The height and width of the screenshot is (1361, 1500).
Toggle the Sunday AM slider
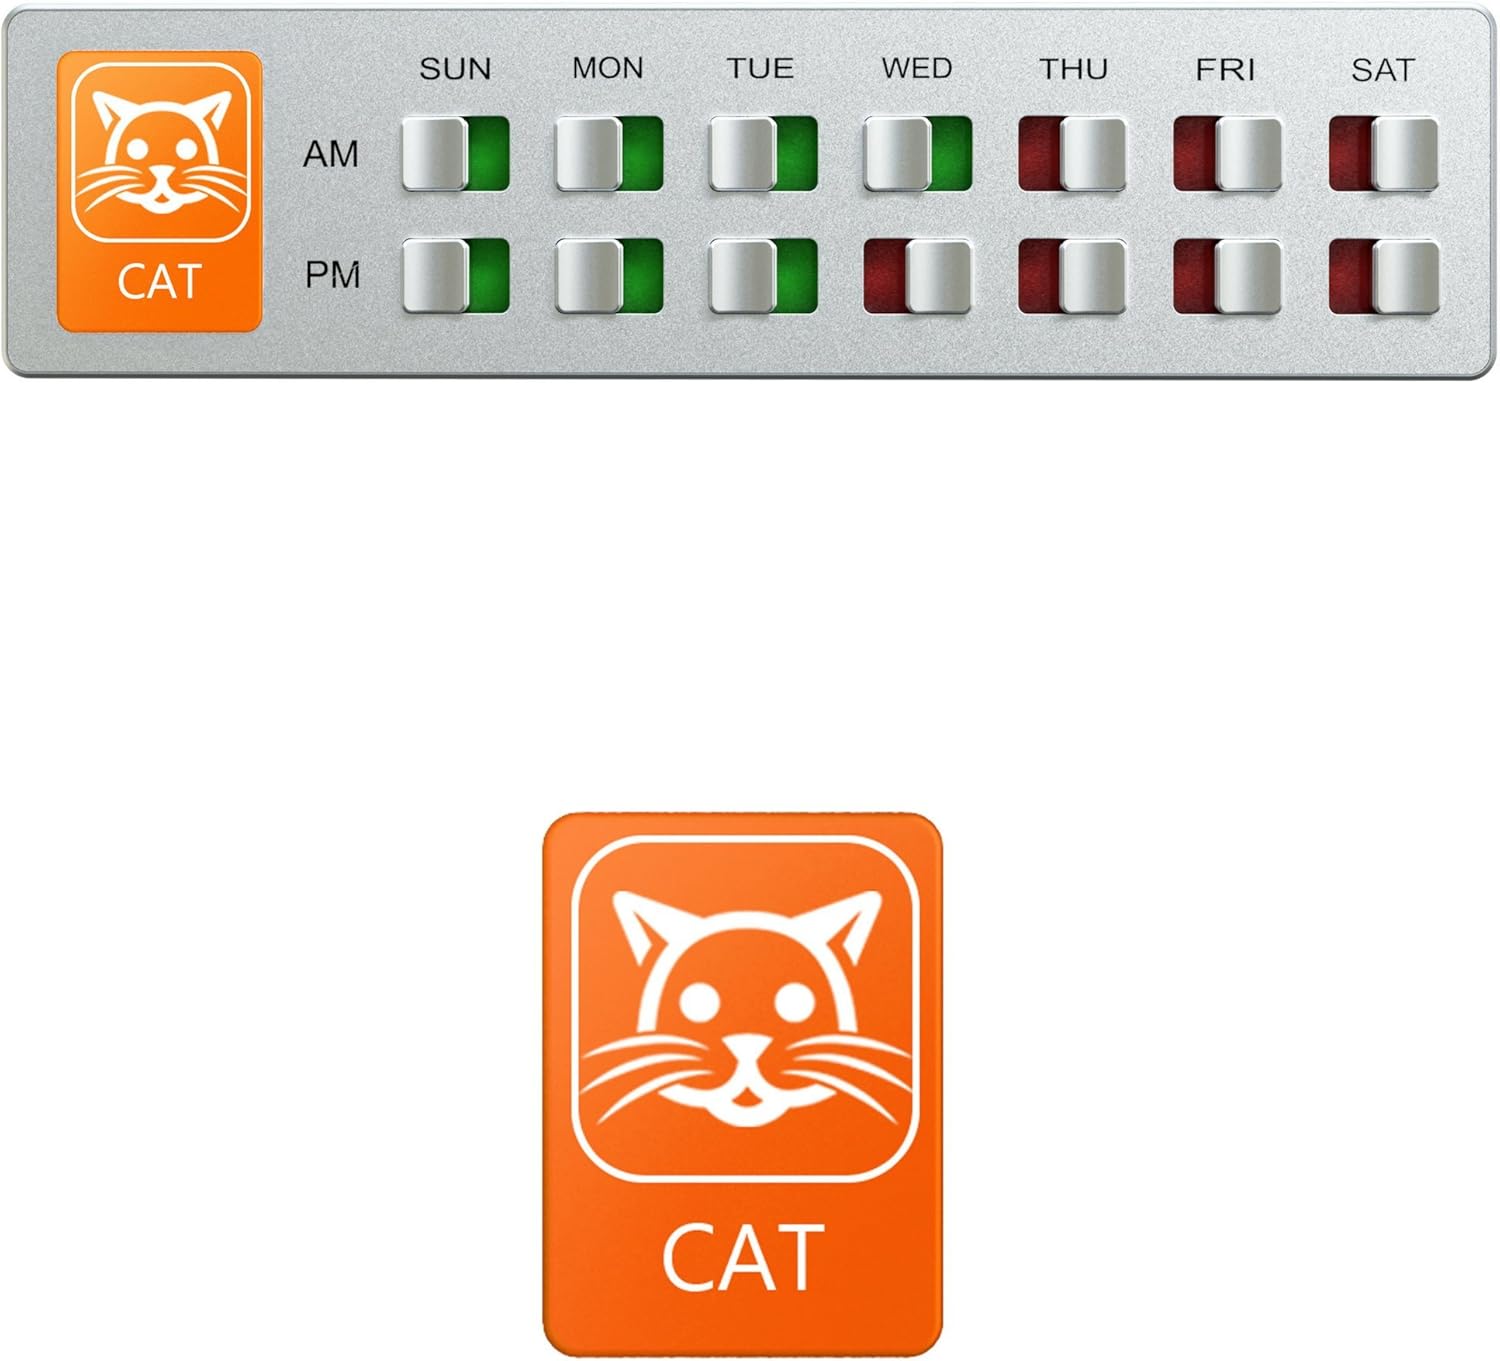click(x=456, y=154)
